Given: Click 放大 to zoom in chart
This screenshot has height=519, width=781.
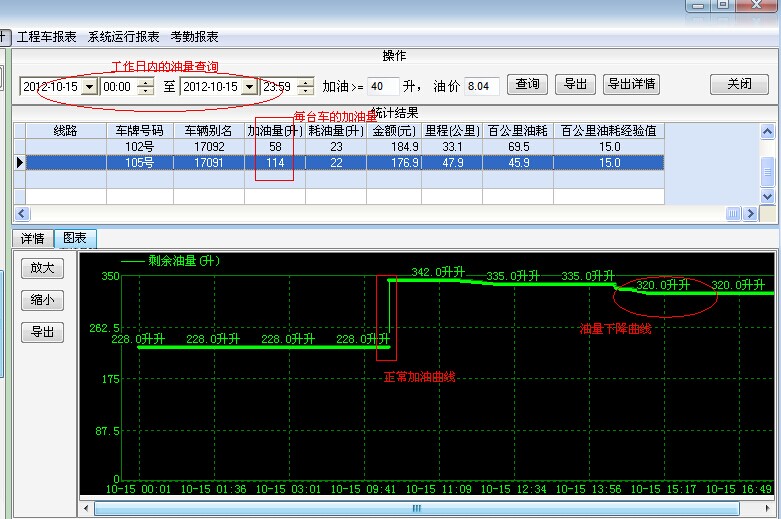Looking at the screenshot, I should (x=42, y=268).
